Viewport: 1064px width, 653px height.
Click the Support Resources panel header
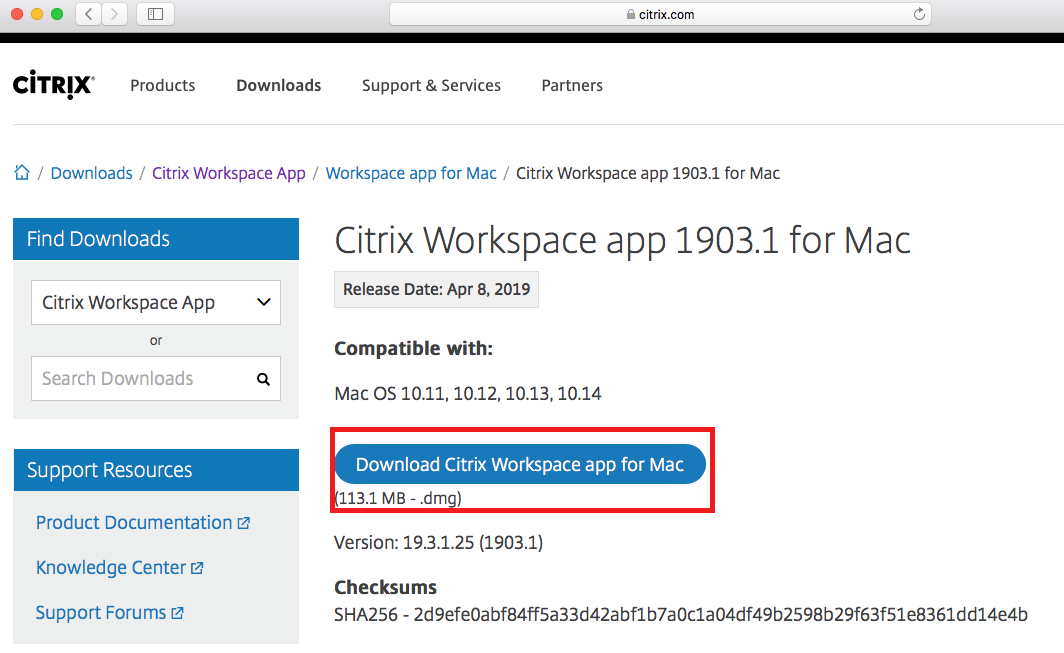[156, 470]
